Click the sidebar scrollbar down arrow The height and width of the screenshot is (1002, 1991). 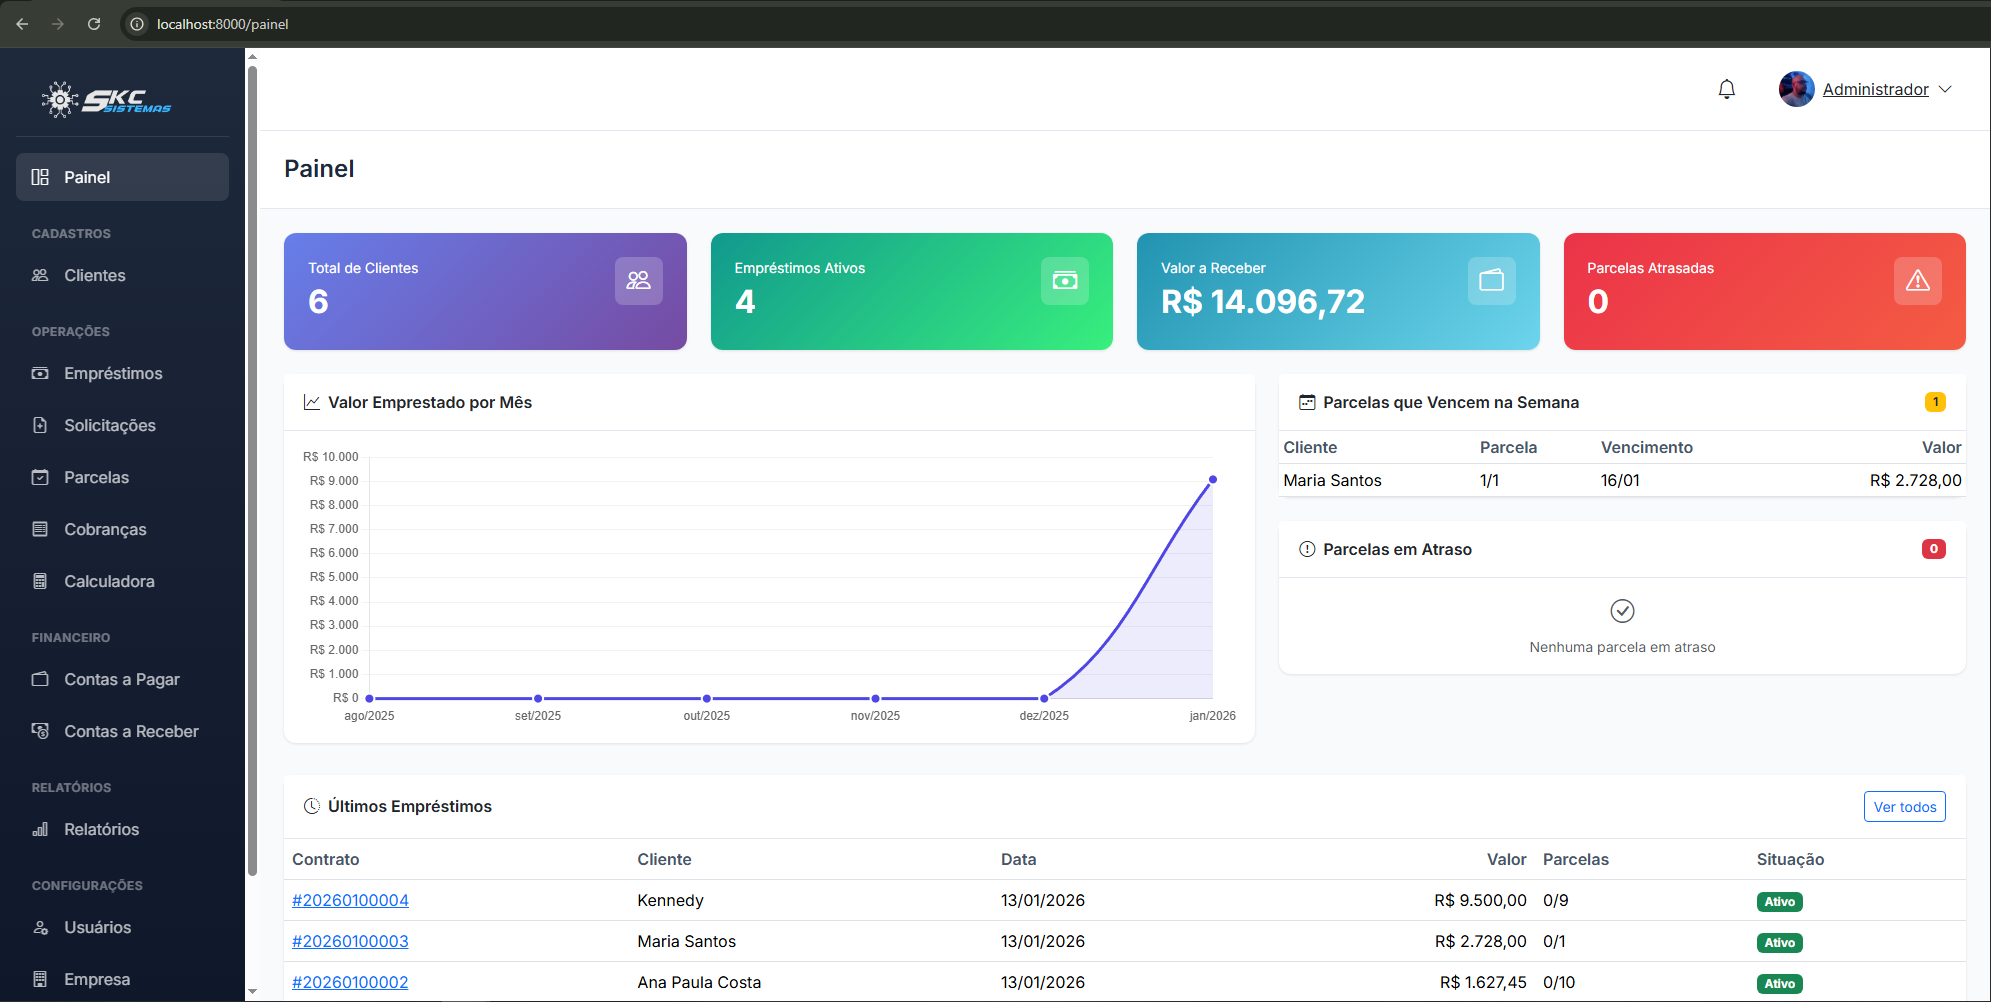[252, 991]
